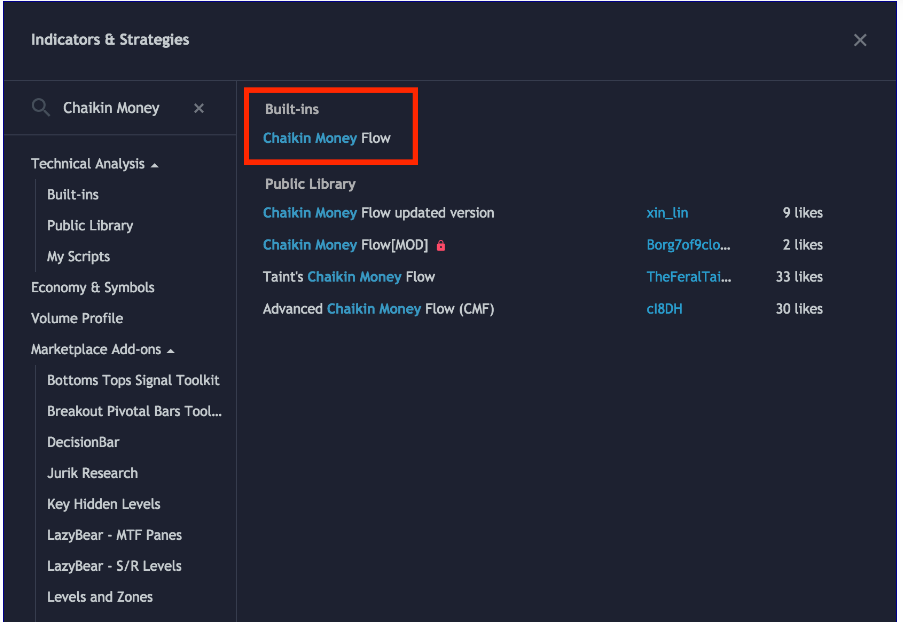Screen dimensions: 903x622
Task: Open author xin_lin's profile
Action: 667,213
